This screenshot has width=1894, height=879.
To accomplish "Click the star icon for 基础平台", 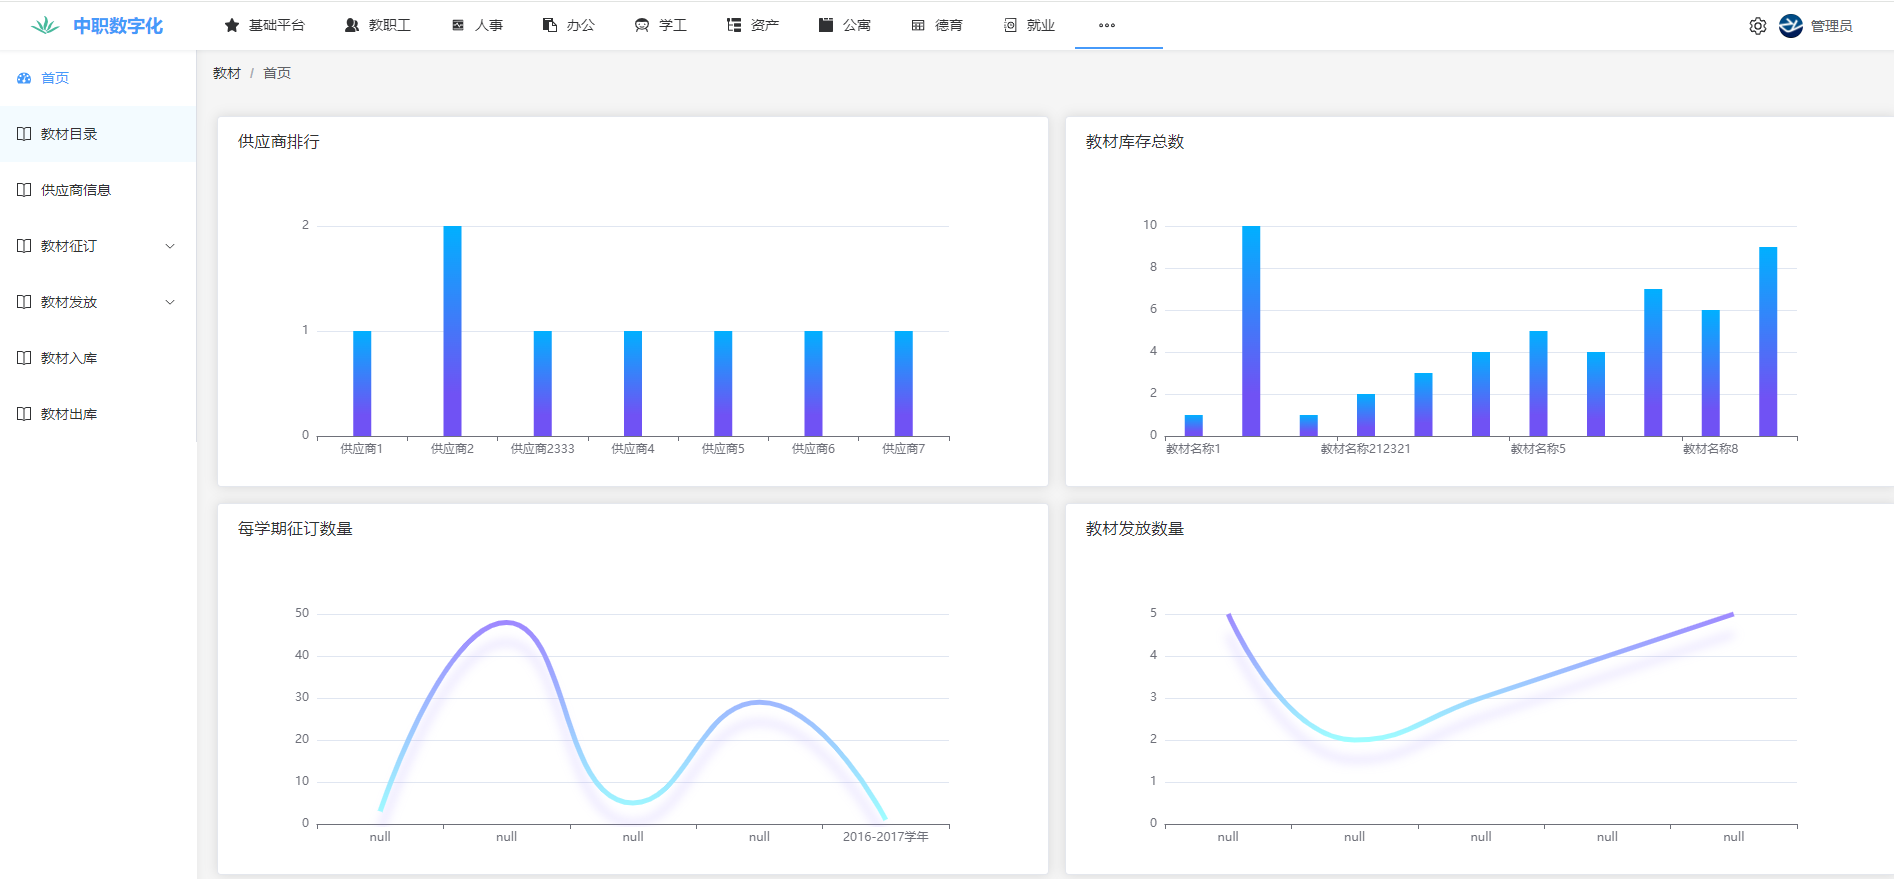I will [232, 25].
